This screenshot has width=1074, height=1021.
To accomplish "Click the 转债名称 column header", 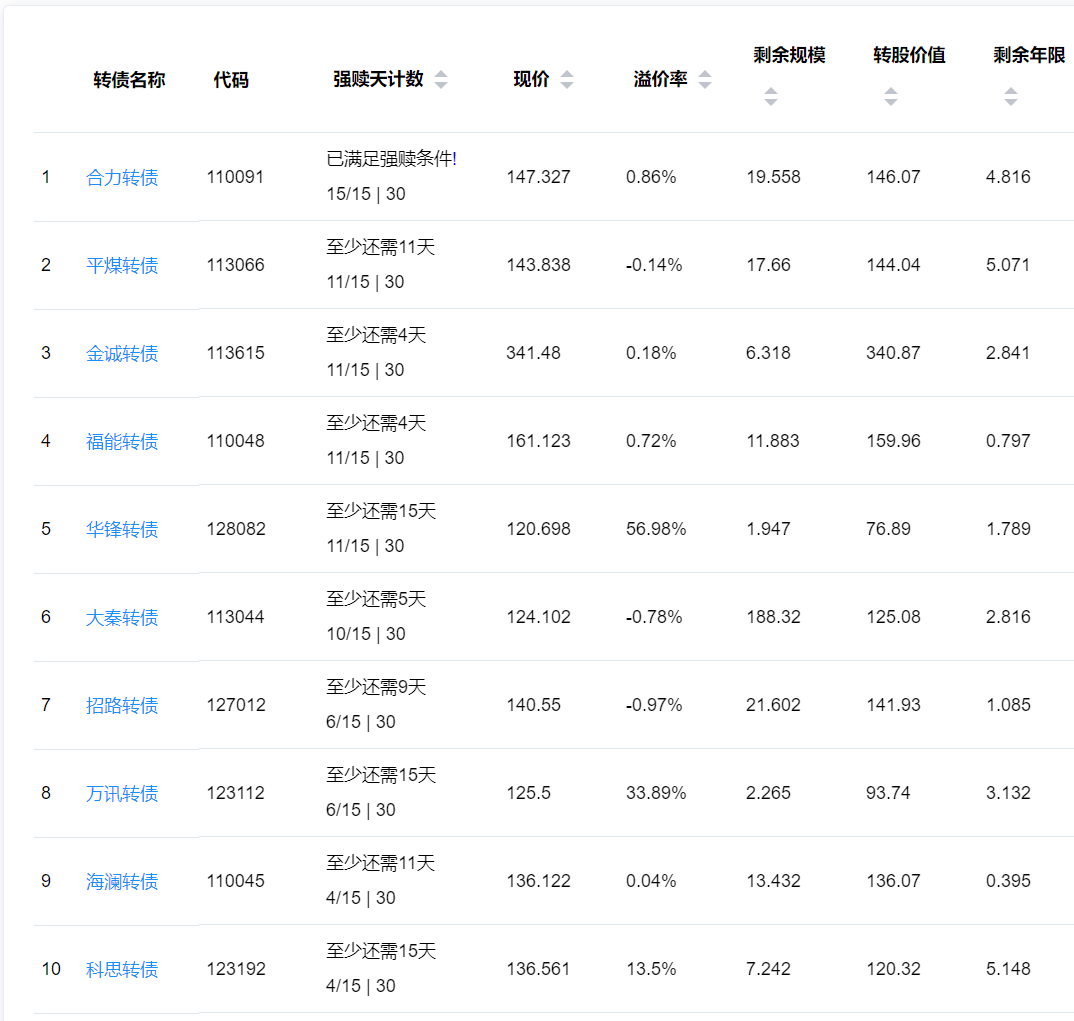I will [x=129, y=80].
